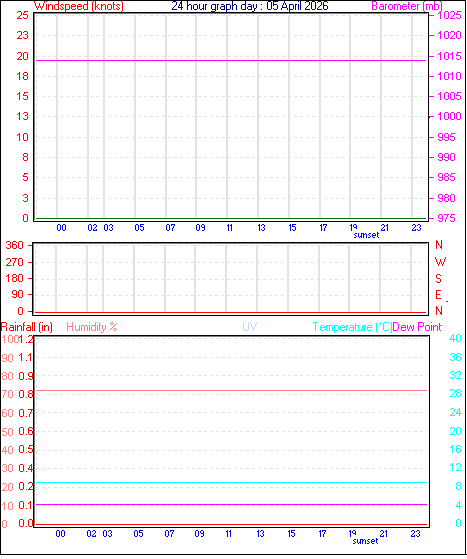Select the temperature axis value 12
The image size is (467, 559).
tap(456, 467)
